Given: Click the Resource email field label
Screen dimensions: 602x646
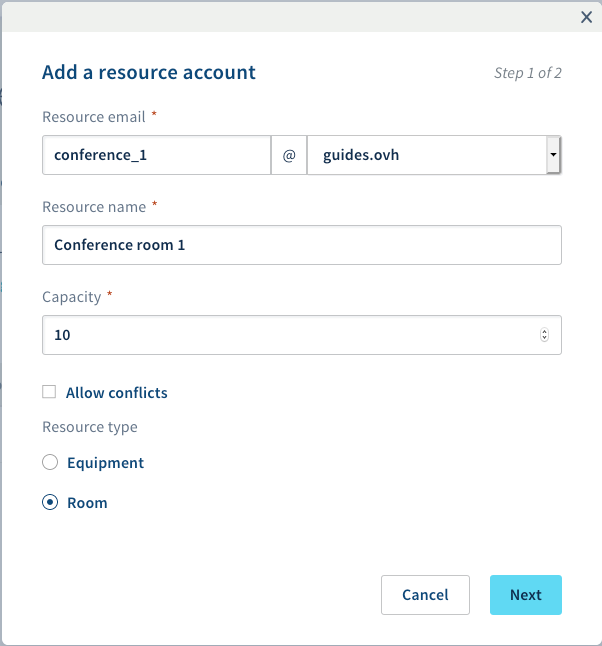Looking at the screenshot, I should coord(93,117).
